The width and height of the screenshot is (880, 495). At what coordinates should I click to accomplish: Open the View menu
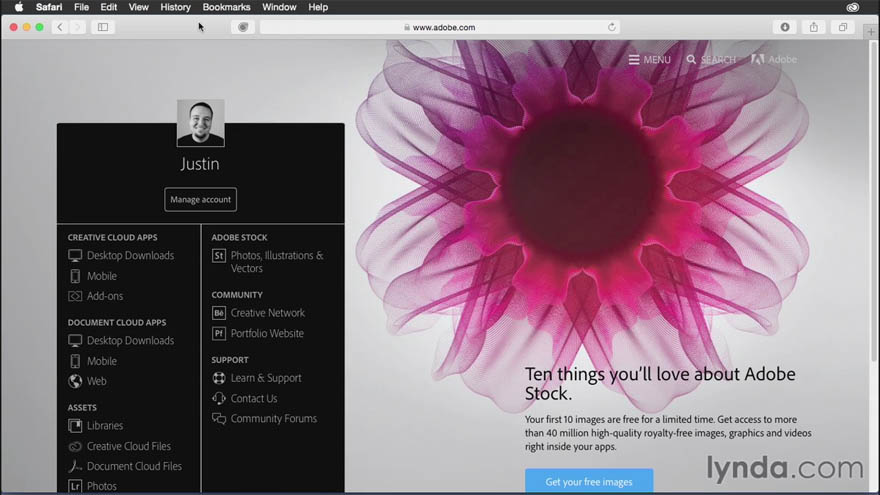click(139, 7)
